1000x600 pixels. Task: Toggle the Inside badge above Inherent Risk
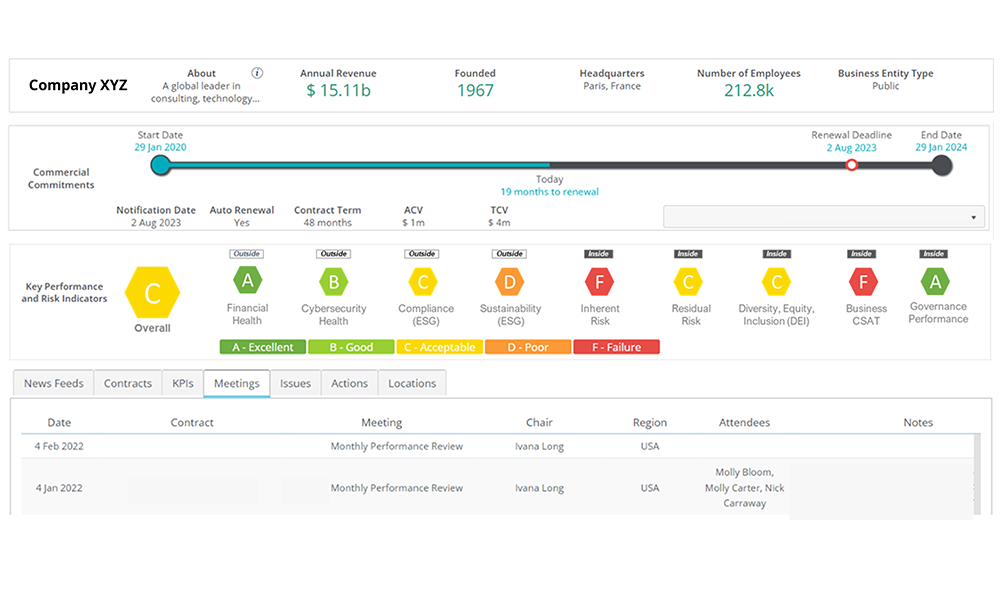[x=598, y=254]
